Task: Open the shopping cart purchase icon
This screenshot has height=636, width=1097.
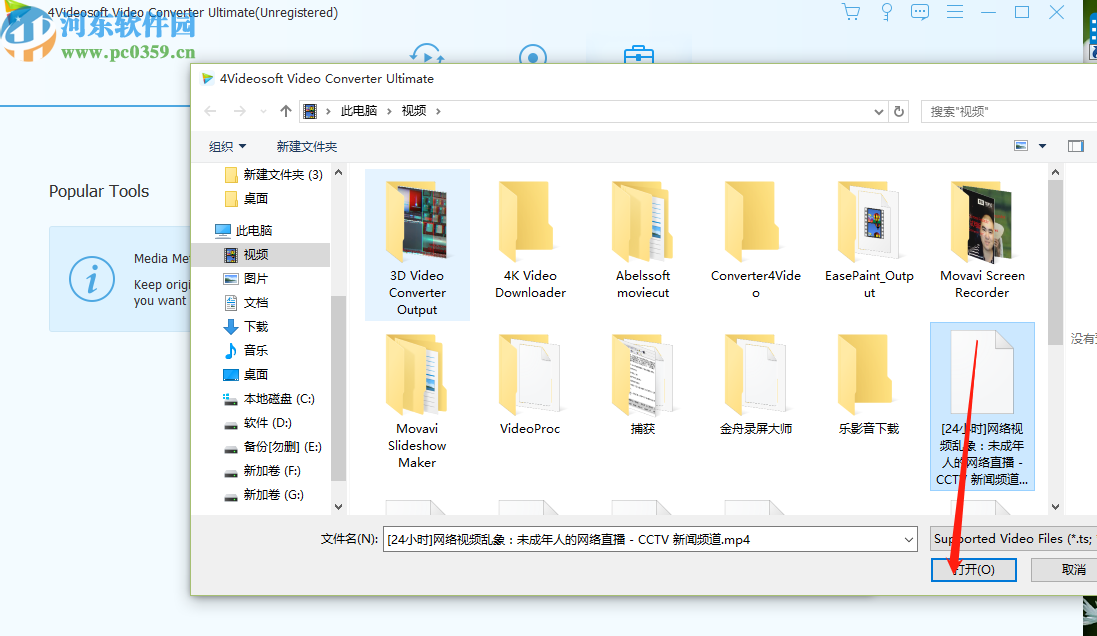Action: click(x=851, y=12)
